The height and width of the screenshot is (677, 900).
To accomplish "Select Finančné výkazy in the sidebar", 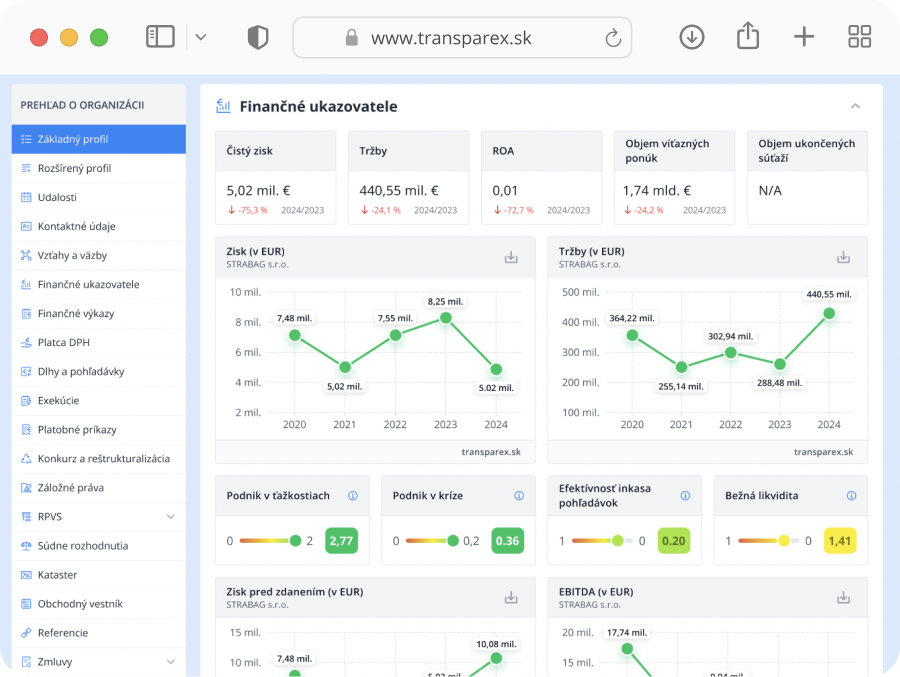I will [x=76, y=313].
